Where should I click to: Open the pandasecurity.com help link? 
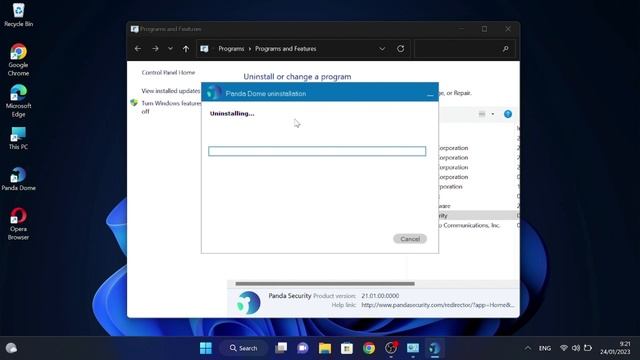click(438, 305)
